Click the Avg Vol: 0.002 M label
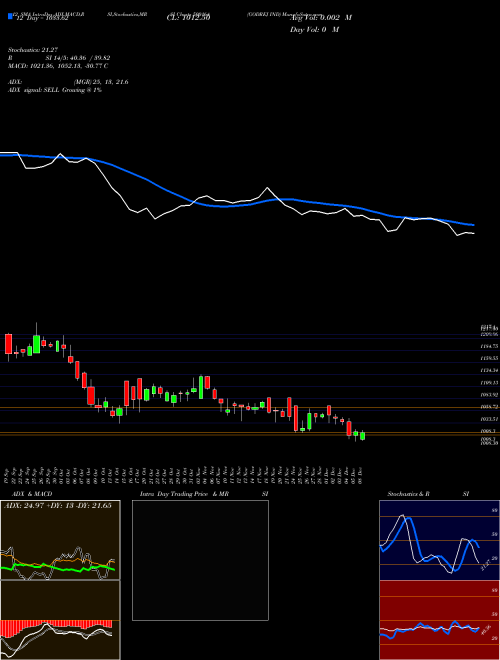 pyautogui.click(x=321, y=18)
